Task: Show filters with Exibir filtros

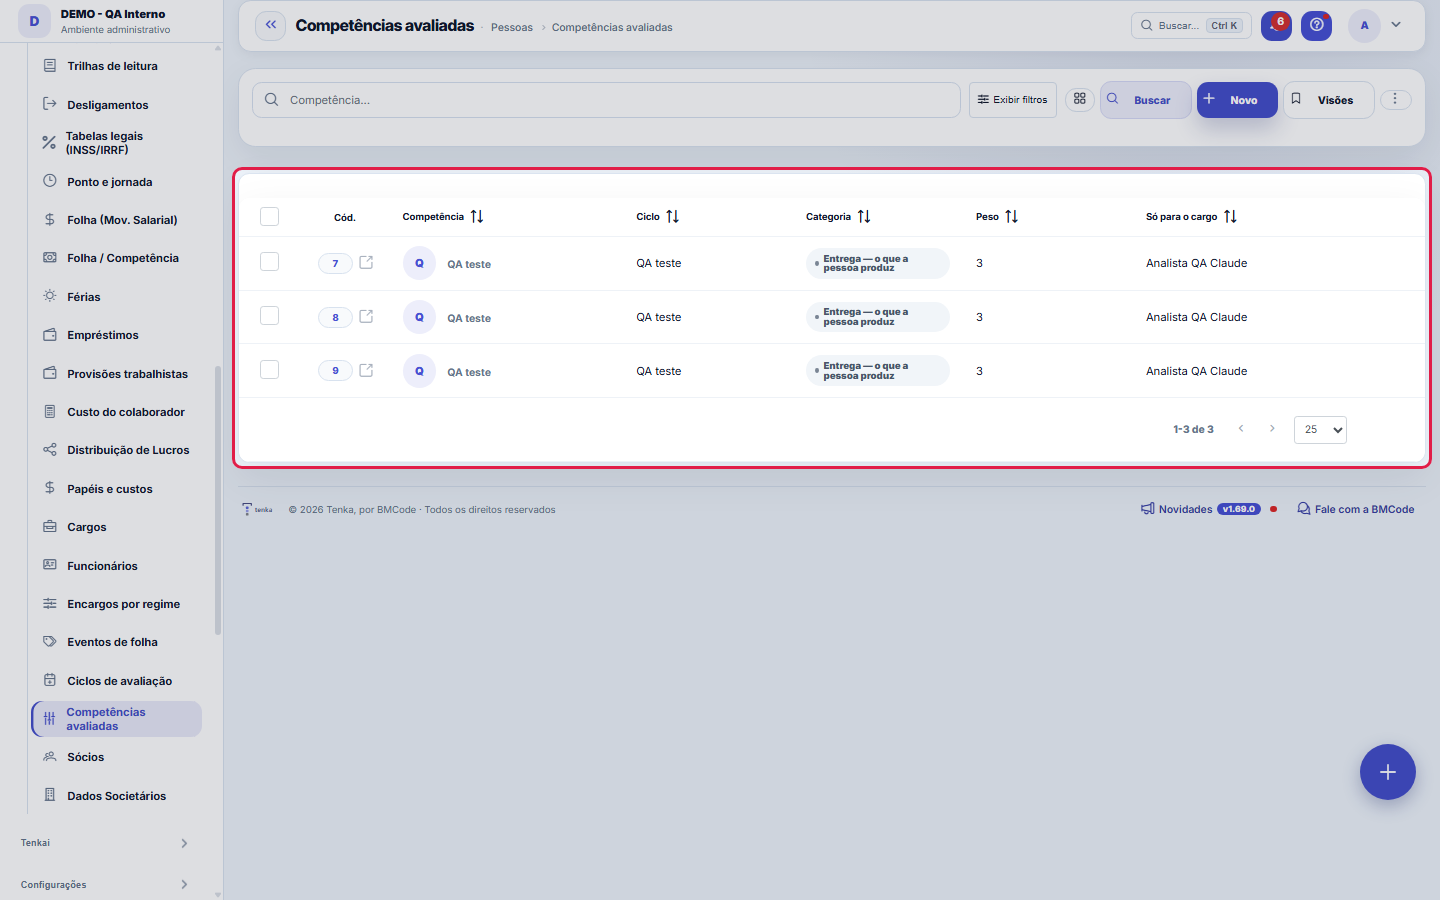Action: coord(1013,100)
